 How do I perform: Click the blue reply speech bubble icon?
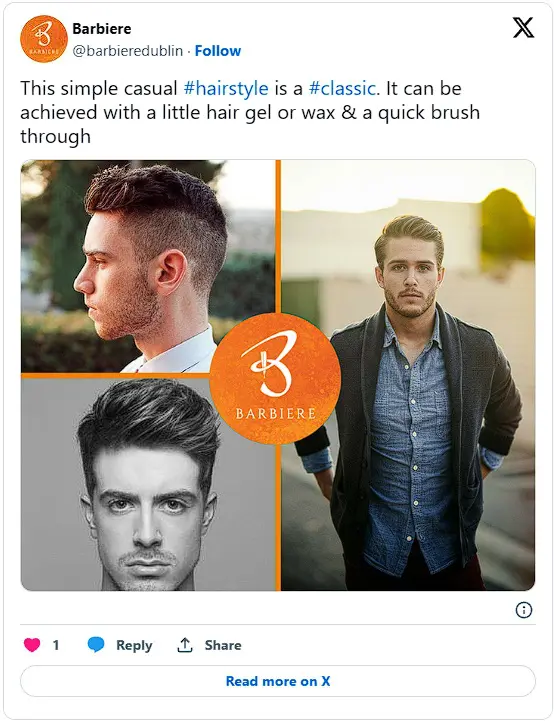pos(96,645)
